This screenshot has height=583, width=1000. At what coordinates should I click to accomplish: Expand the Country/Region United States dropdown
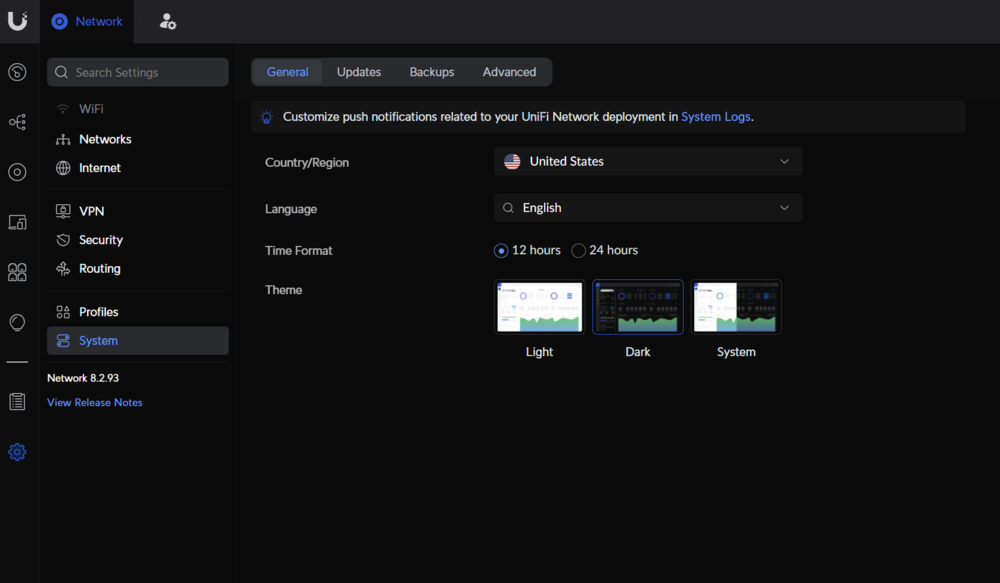pyautogui.click(x=648, y=161)
